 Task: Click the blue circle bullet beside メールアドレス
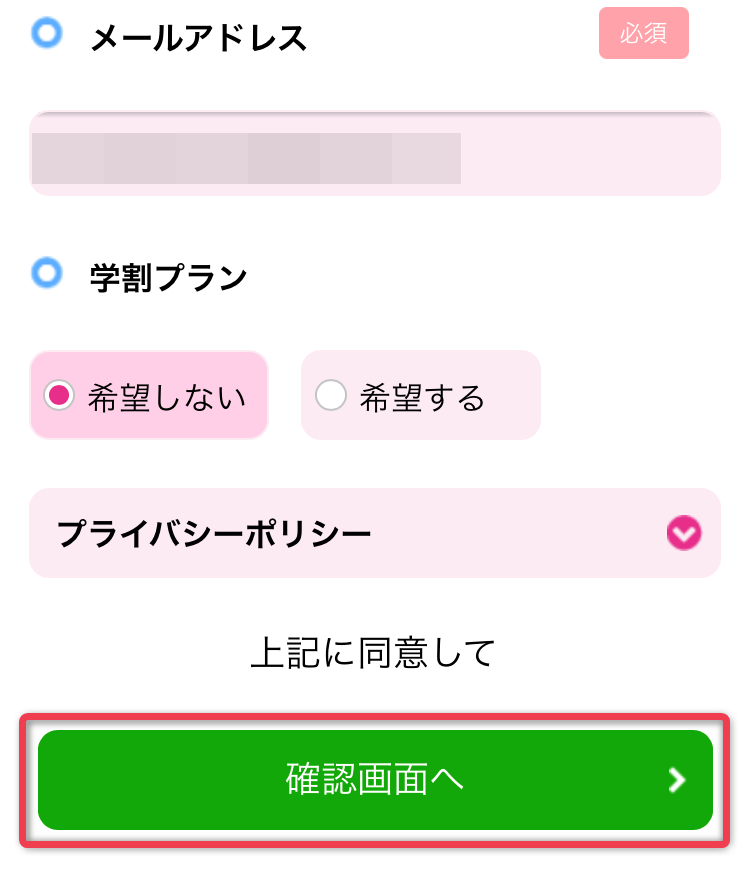47,34
